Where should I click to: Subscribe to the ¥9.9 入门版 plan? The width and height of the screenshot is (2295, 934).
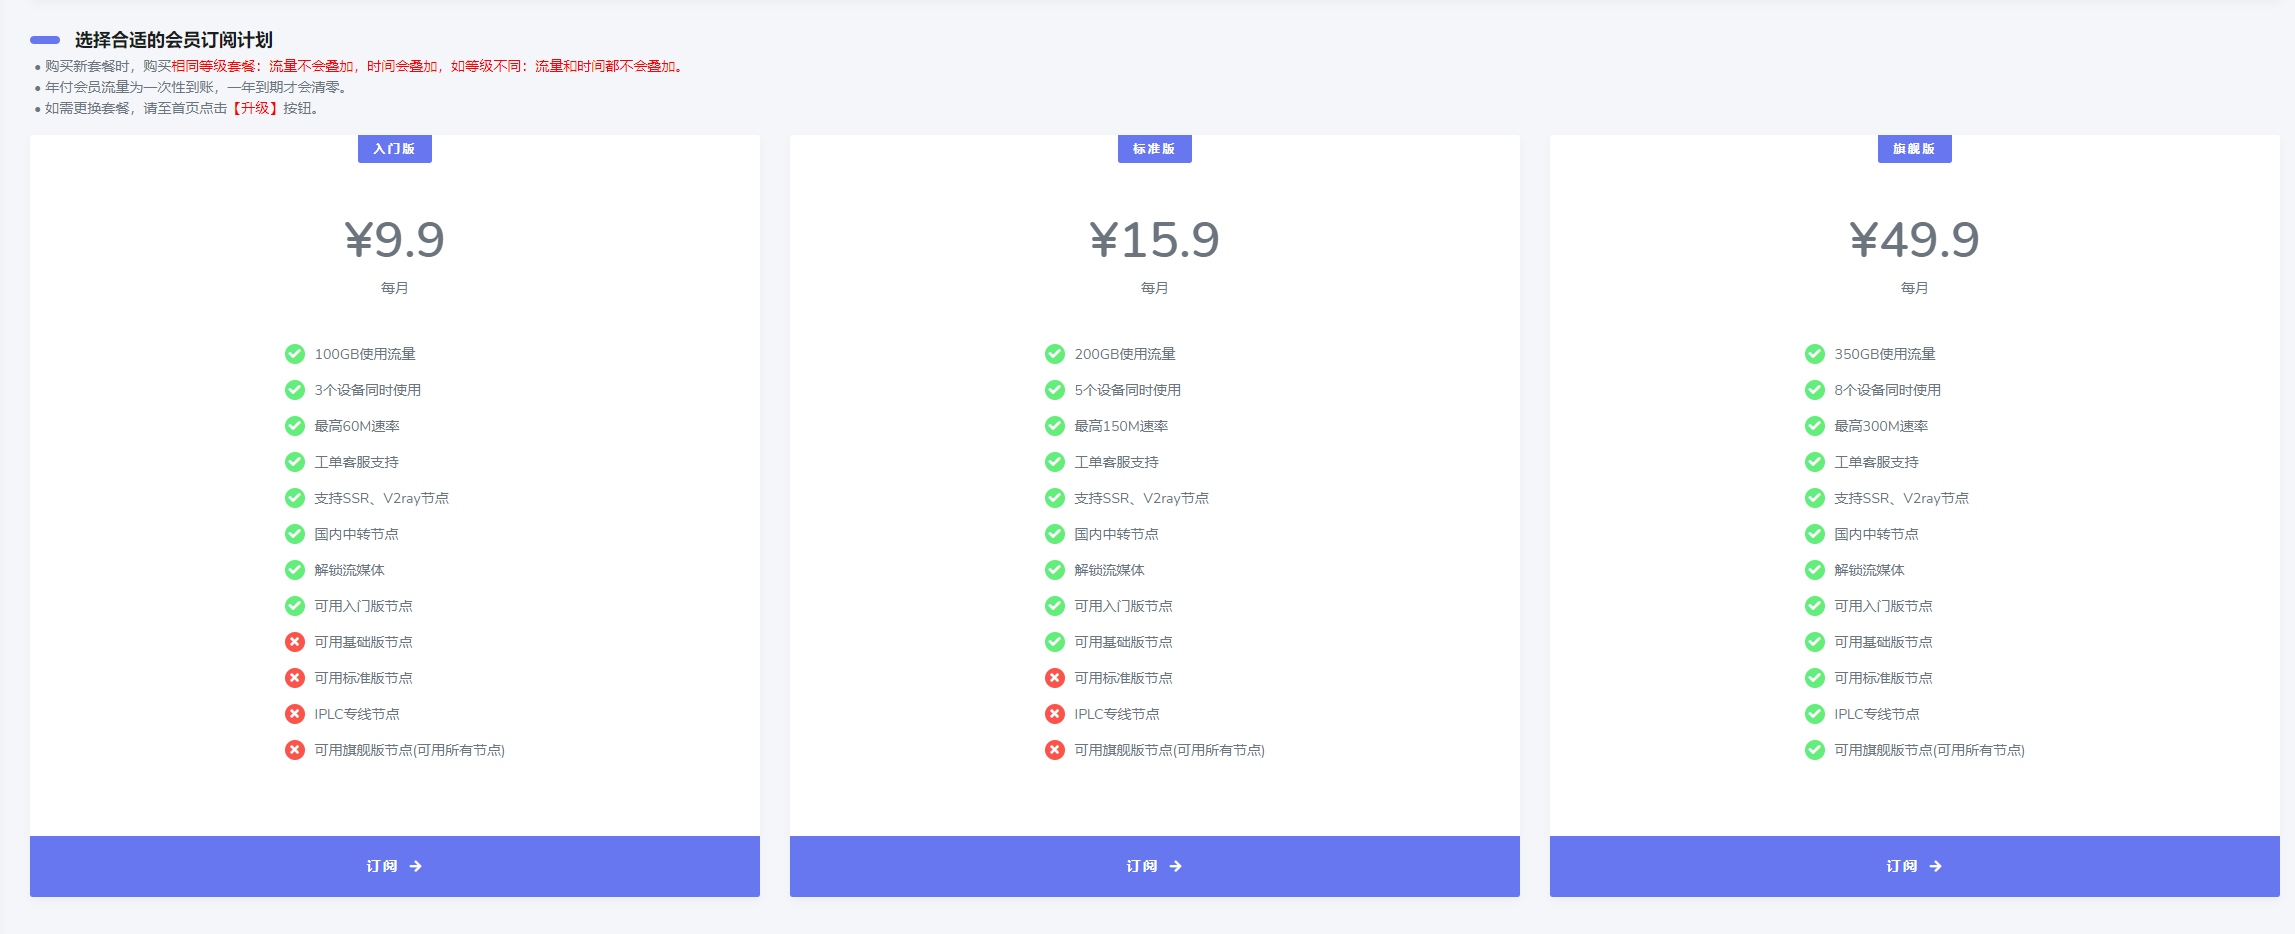coord(394,866)
